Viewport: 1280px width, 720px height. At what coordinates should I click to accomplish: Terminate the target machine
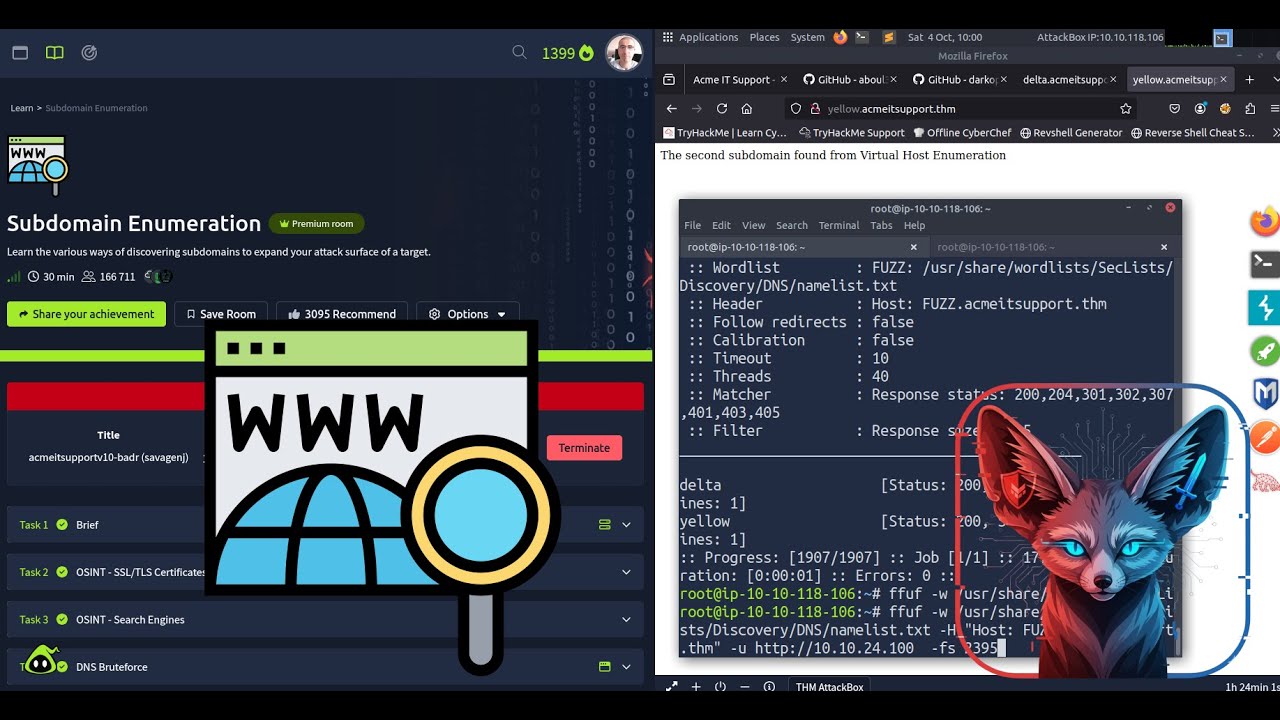coord(584,448)
